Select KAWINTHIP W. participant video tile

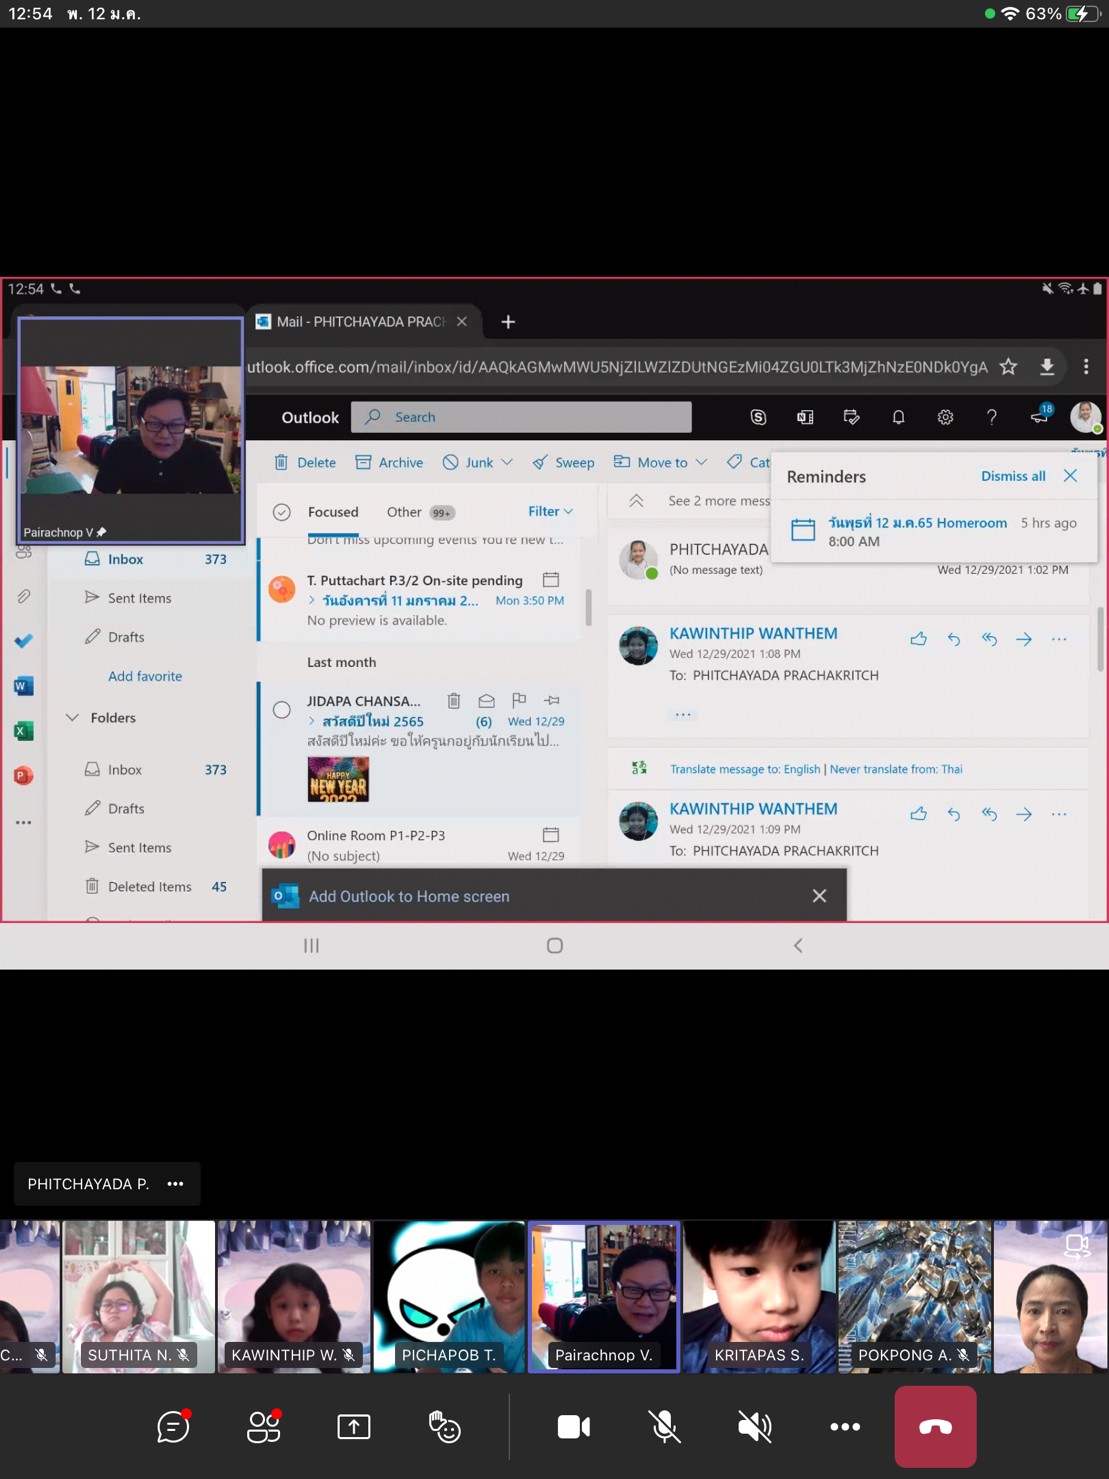294,1295
